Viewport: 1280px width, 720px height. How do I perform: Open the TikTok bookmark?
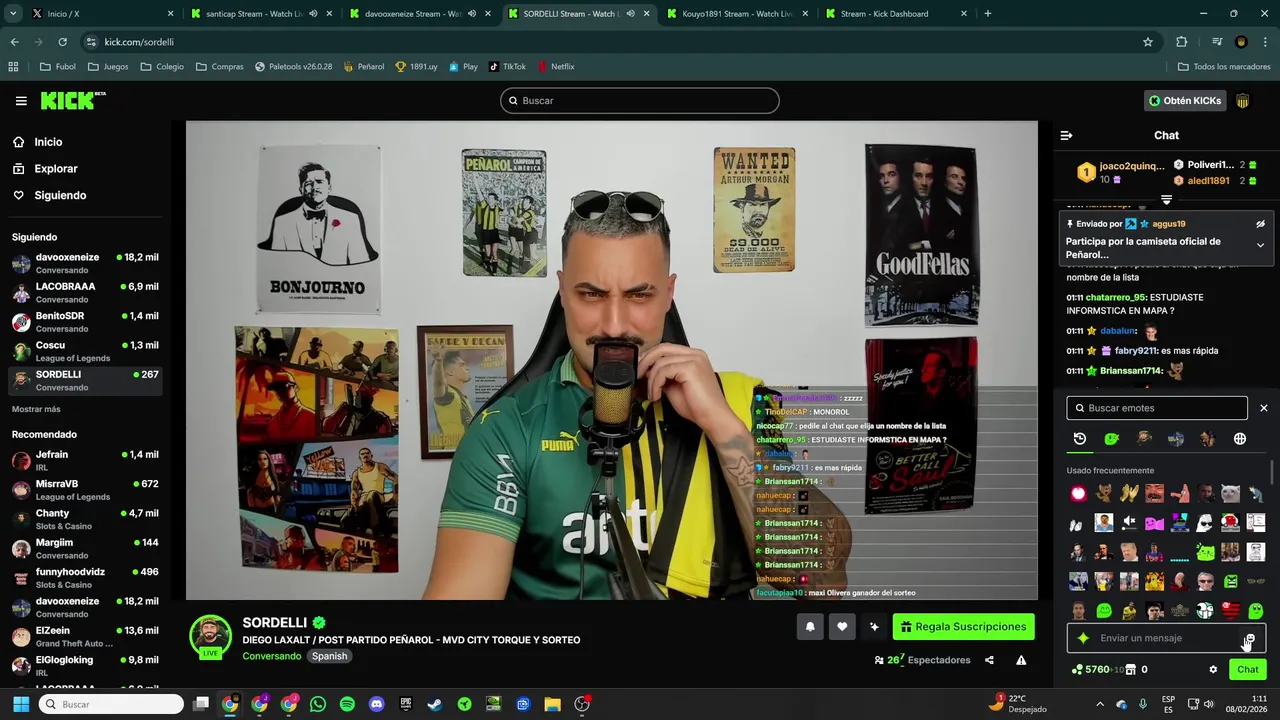coord(507,67)
